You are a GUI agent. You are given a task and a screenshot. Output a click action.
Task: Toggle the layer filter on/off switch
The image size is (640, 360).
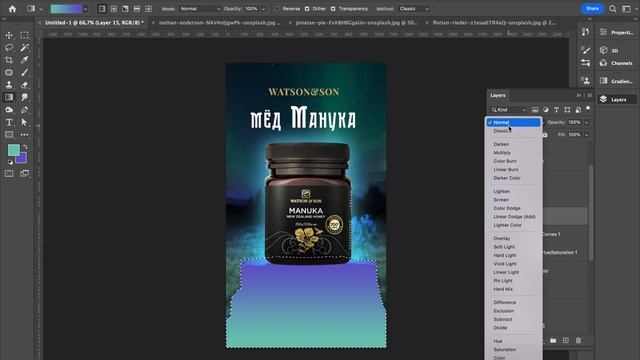(588, 109)
